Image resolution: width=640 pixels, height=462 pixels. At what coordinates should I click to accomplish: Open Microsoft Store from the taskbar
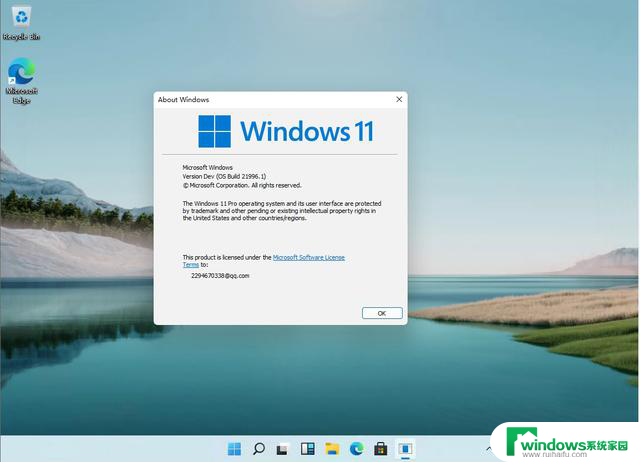pyautogui.click(x=381, y=449)
